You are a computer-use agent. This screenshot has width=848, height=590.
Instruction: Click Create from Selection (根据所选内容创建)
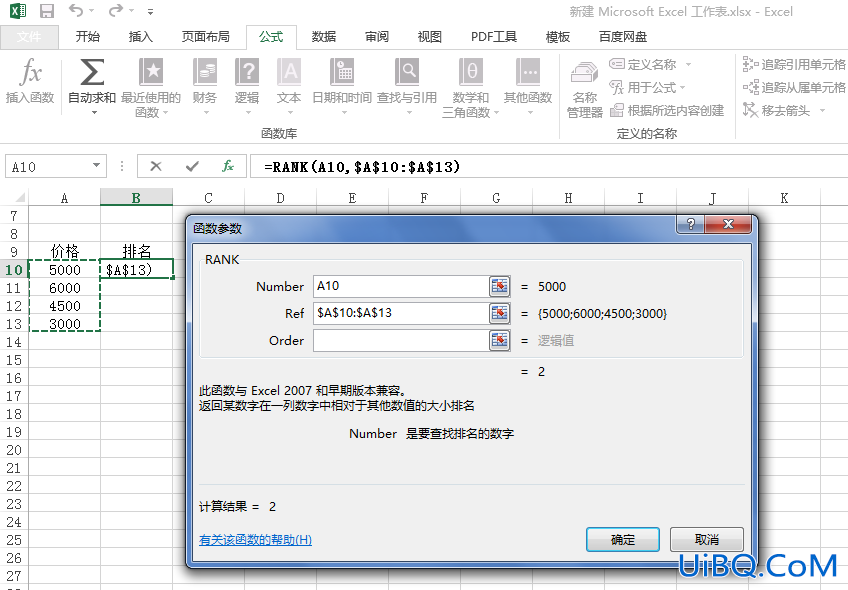click(667, 110)
